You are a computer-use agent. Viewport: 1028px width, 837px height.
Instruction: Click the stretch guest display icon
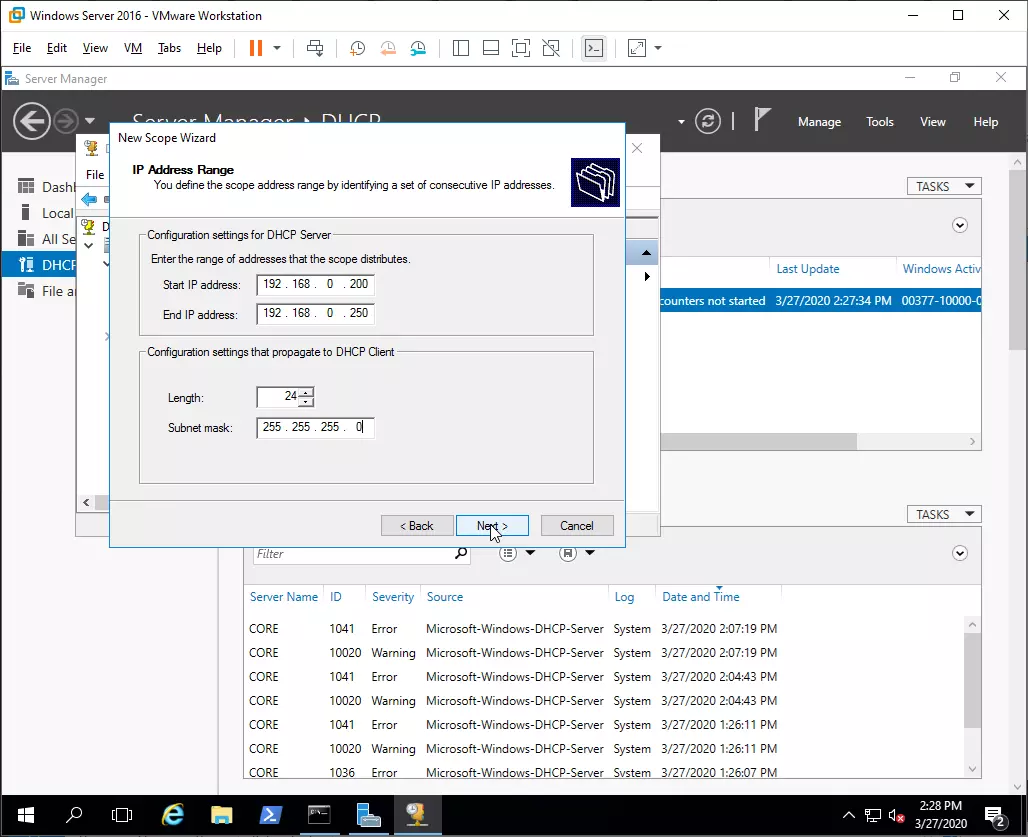pyautogui.click(x=637, y=48)
